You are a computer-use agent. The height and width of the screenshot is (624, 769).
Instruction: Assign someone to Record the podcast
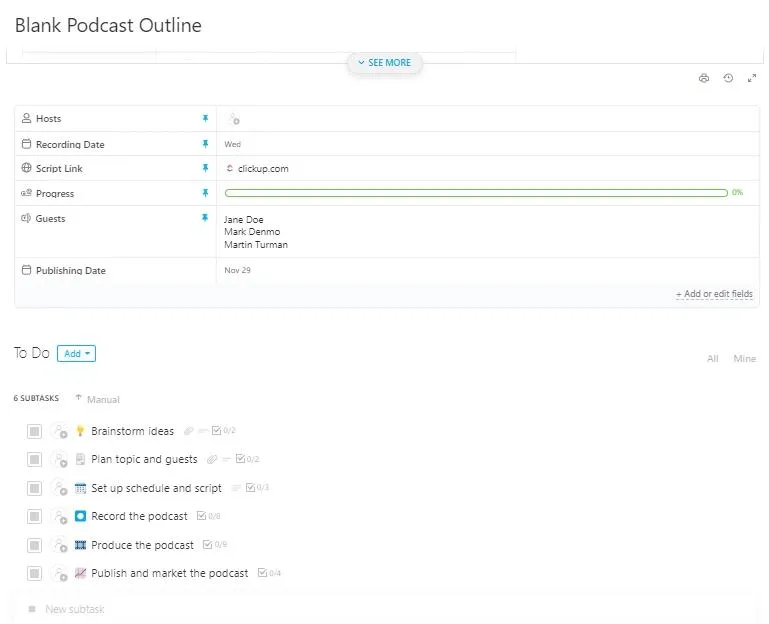click(60, 517)
